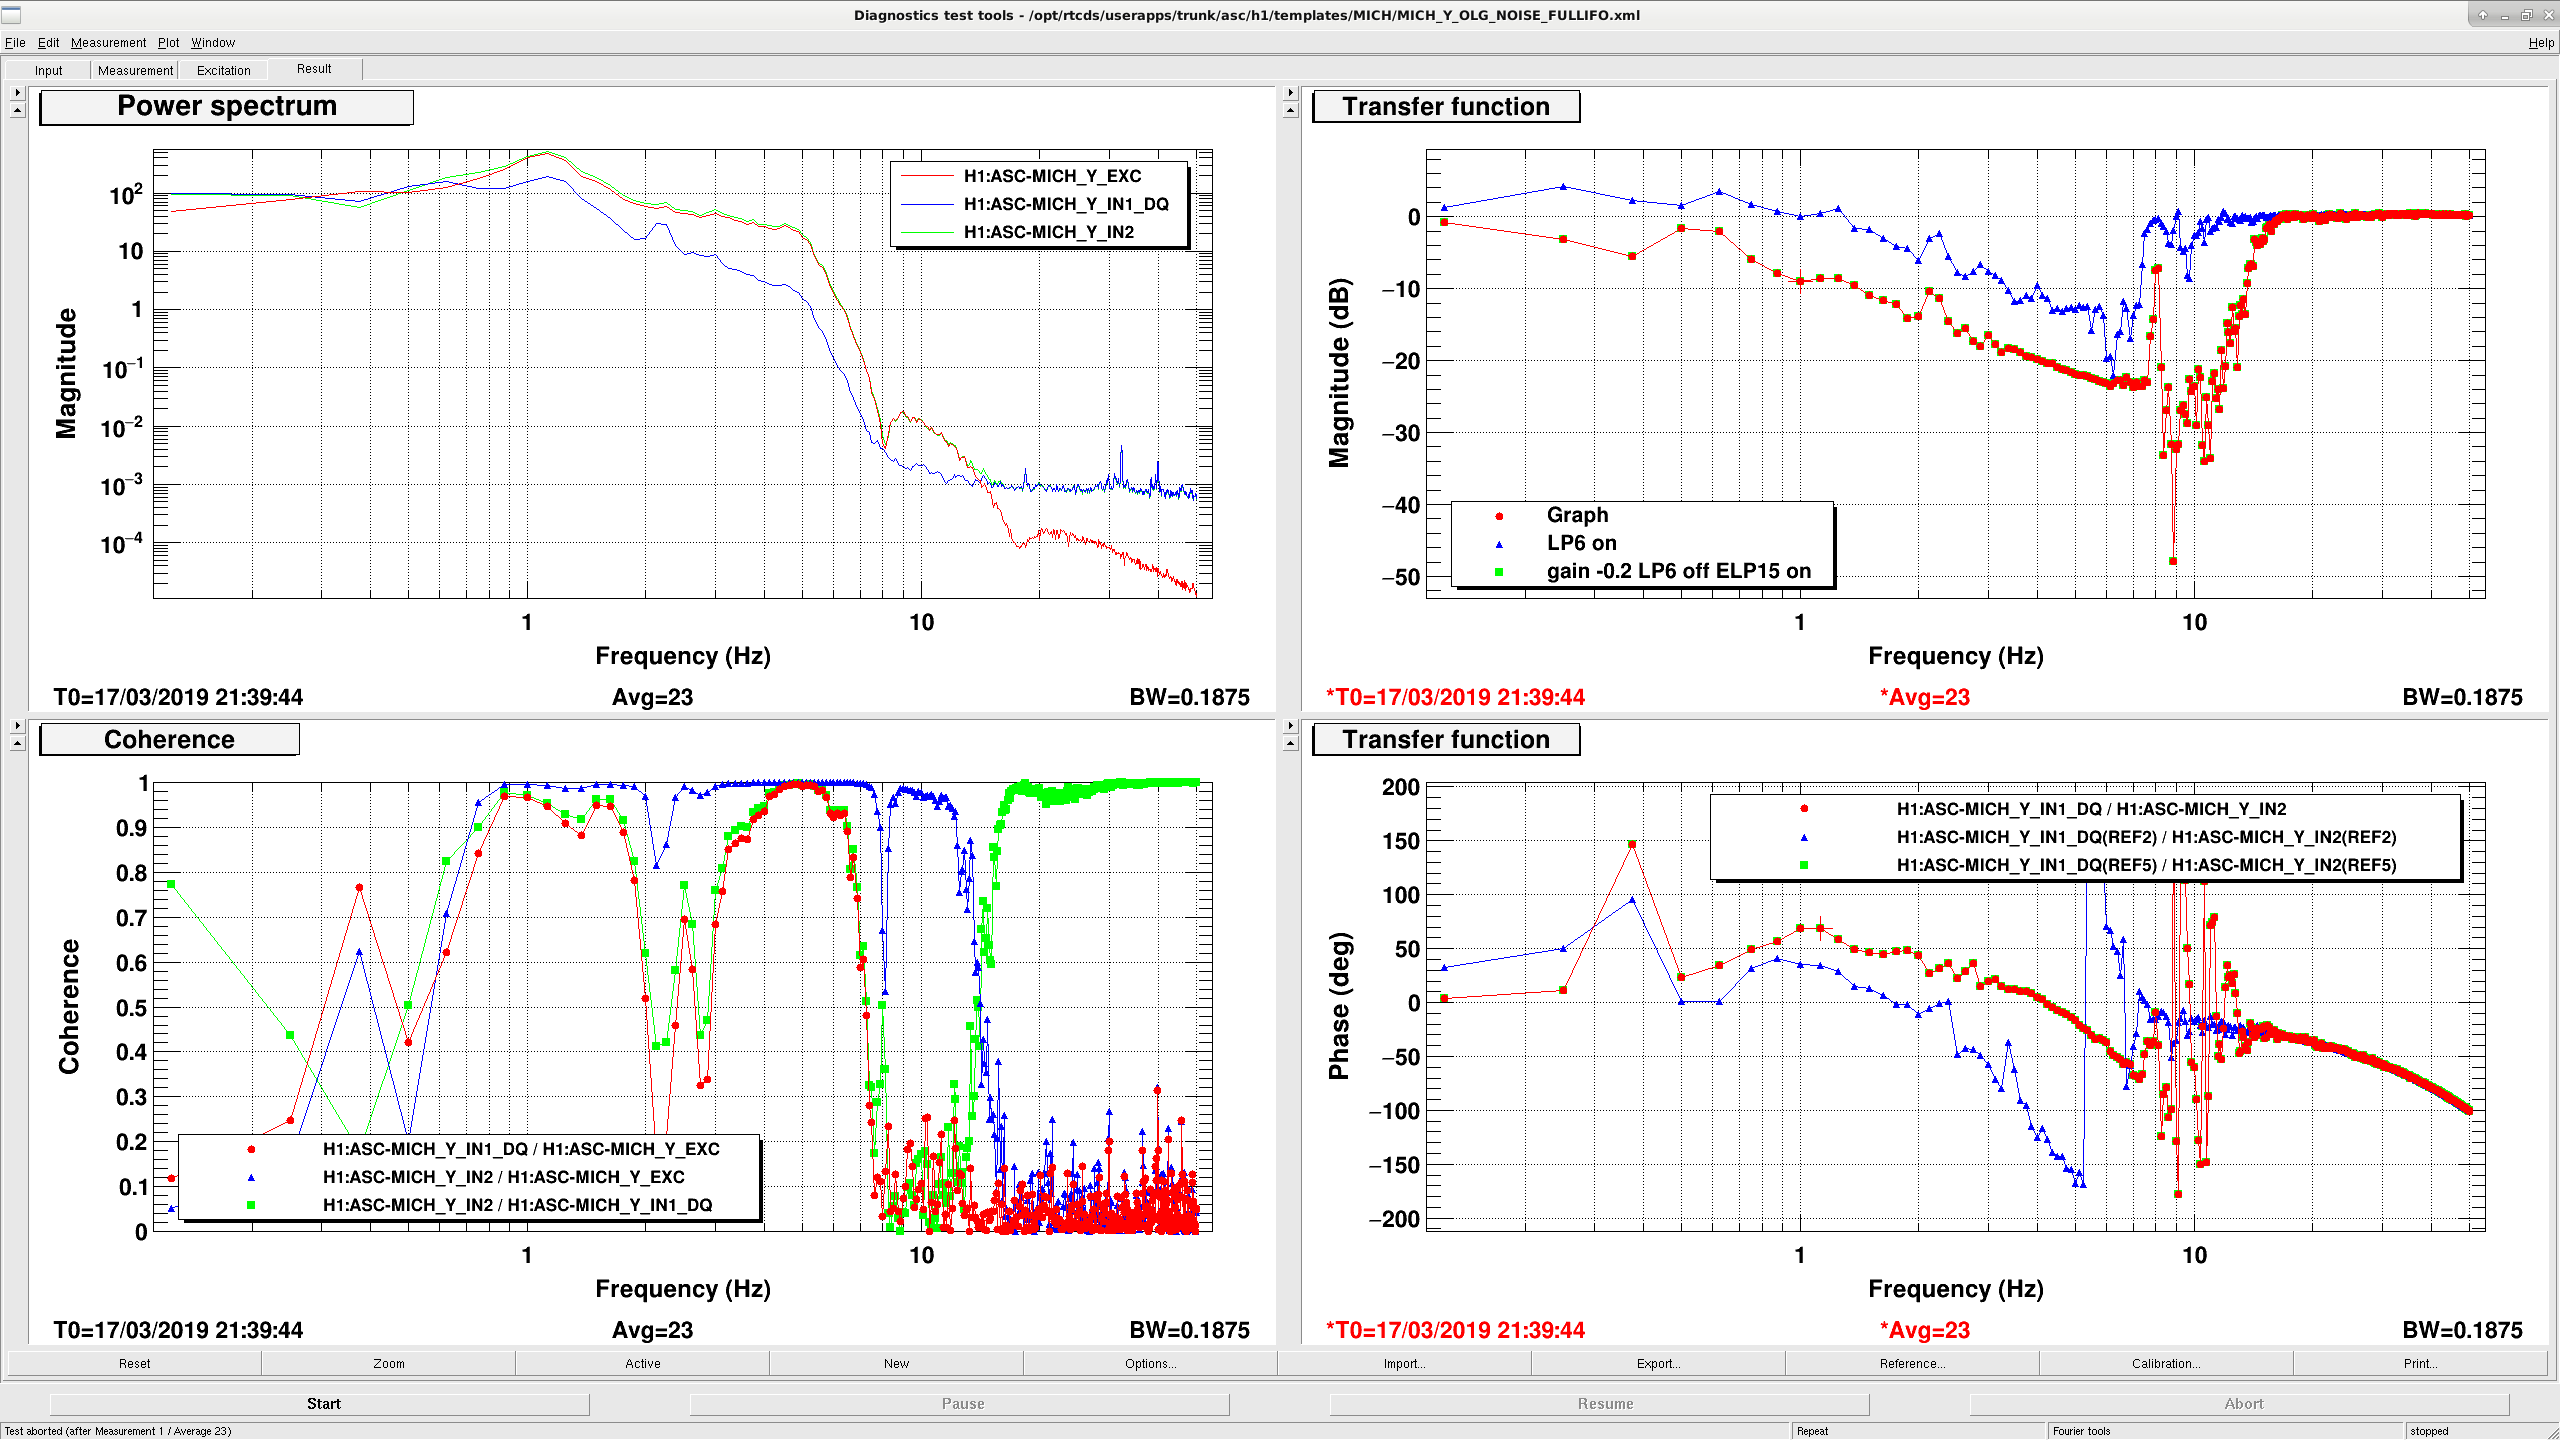
Task: Click the up-arrow button beside Coherence plot
Action: (17, 743)
